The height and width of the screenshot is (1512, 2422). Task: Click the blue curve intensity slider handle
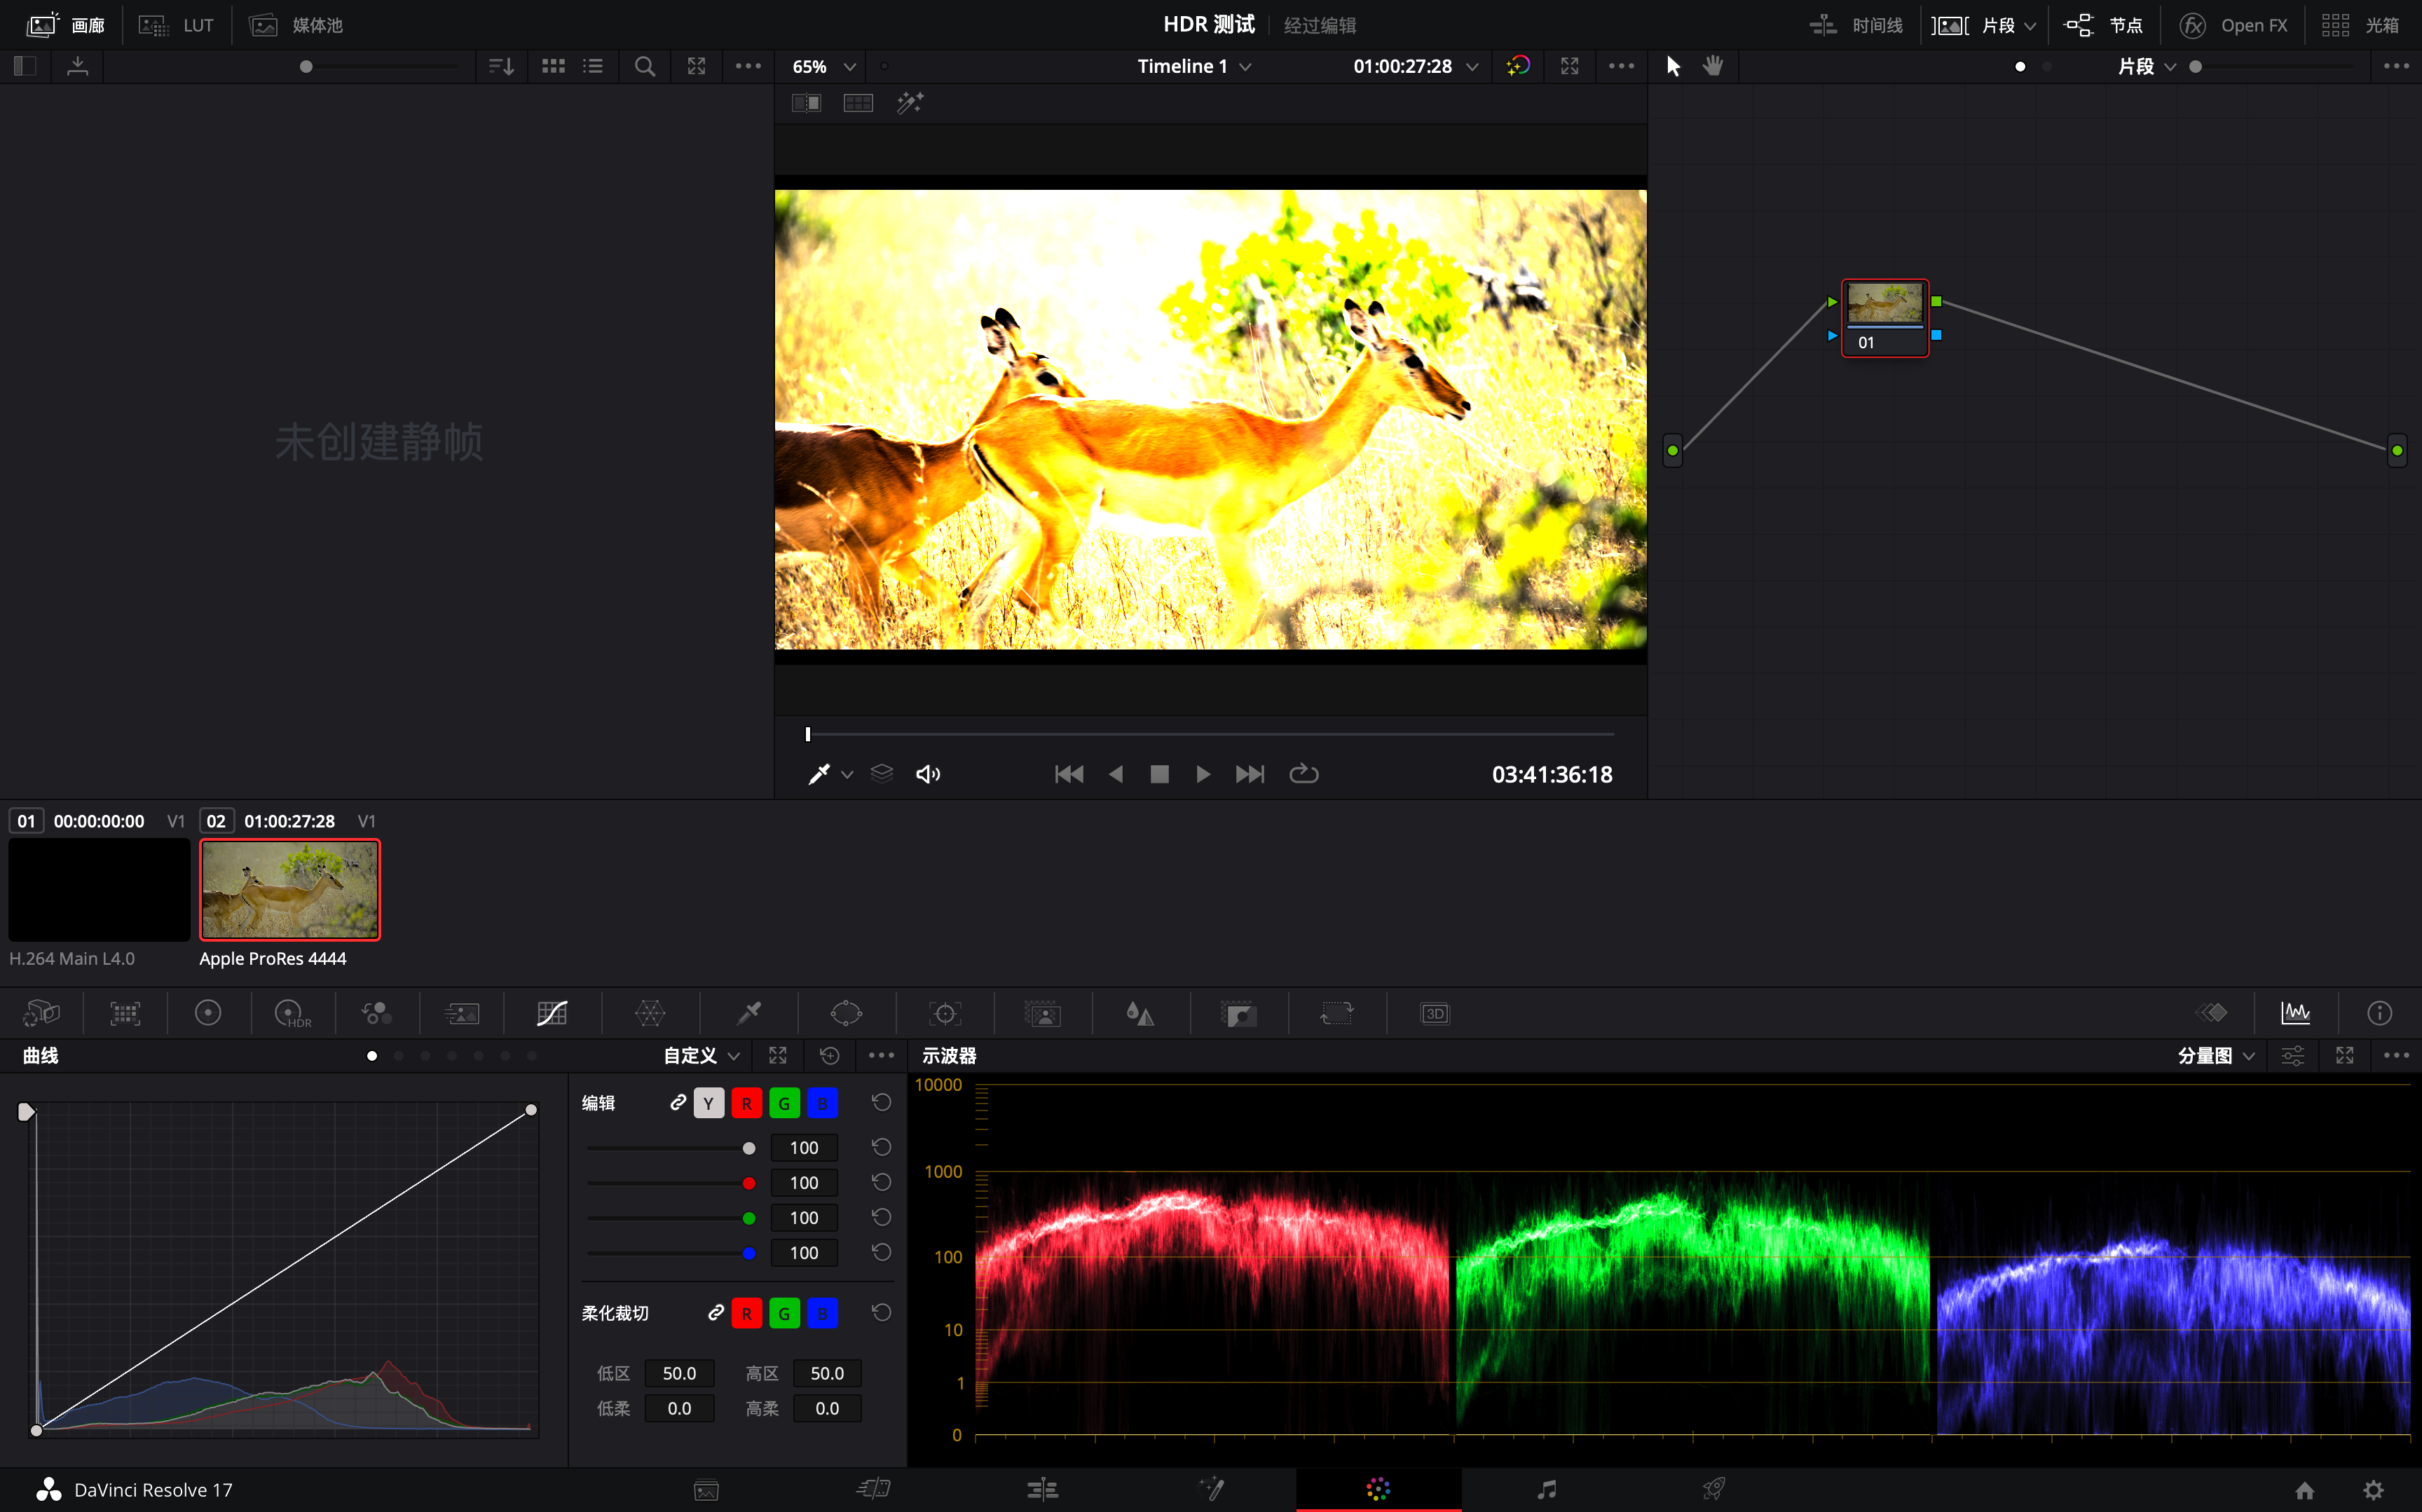point(749,1253)
